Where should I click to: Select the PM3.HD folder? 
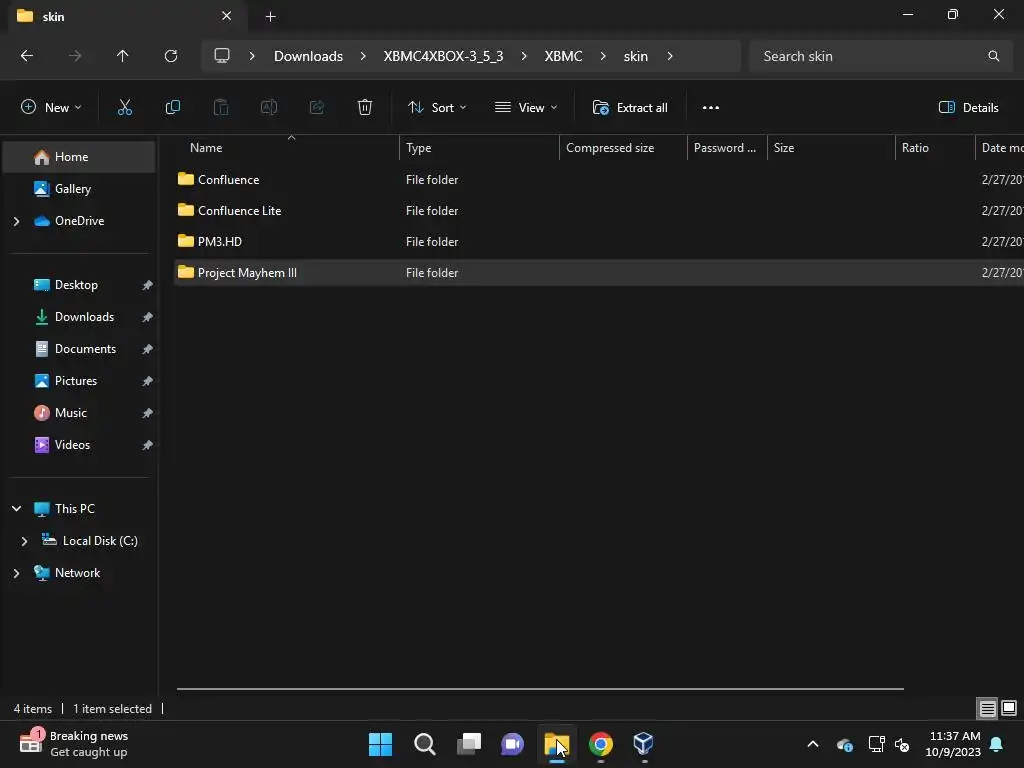click(219, 242)
